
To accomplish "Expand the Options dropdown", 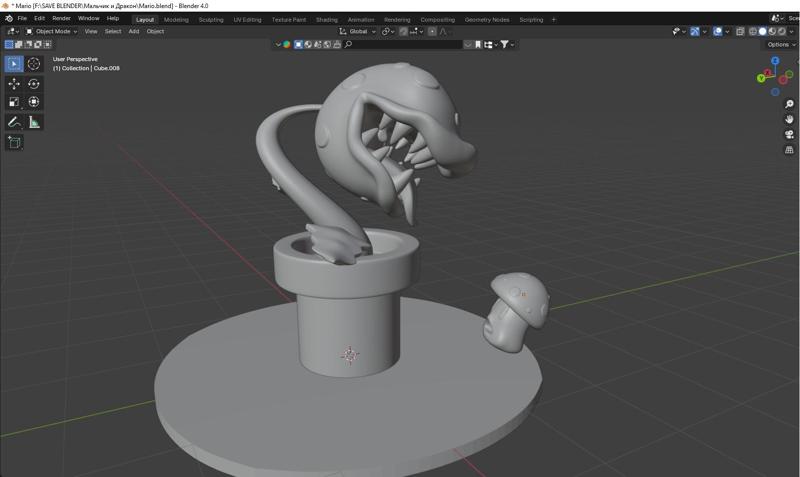I will pyautogui.click(x=781, y=45).
